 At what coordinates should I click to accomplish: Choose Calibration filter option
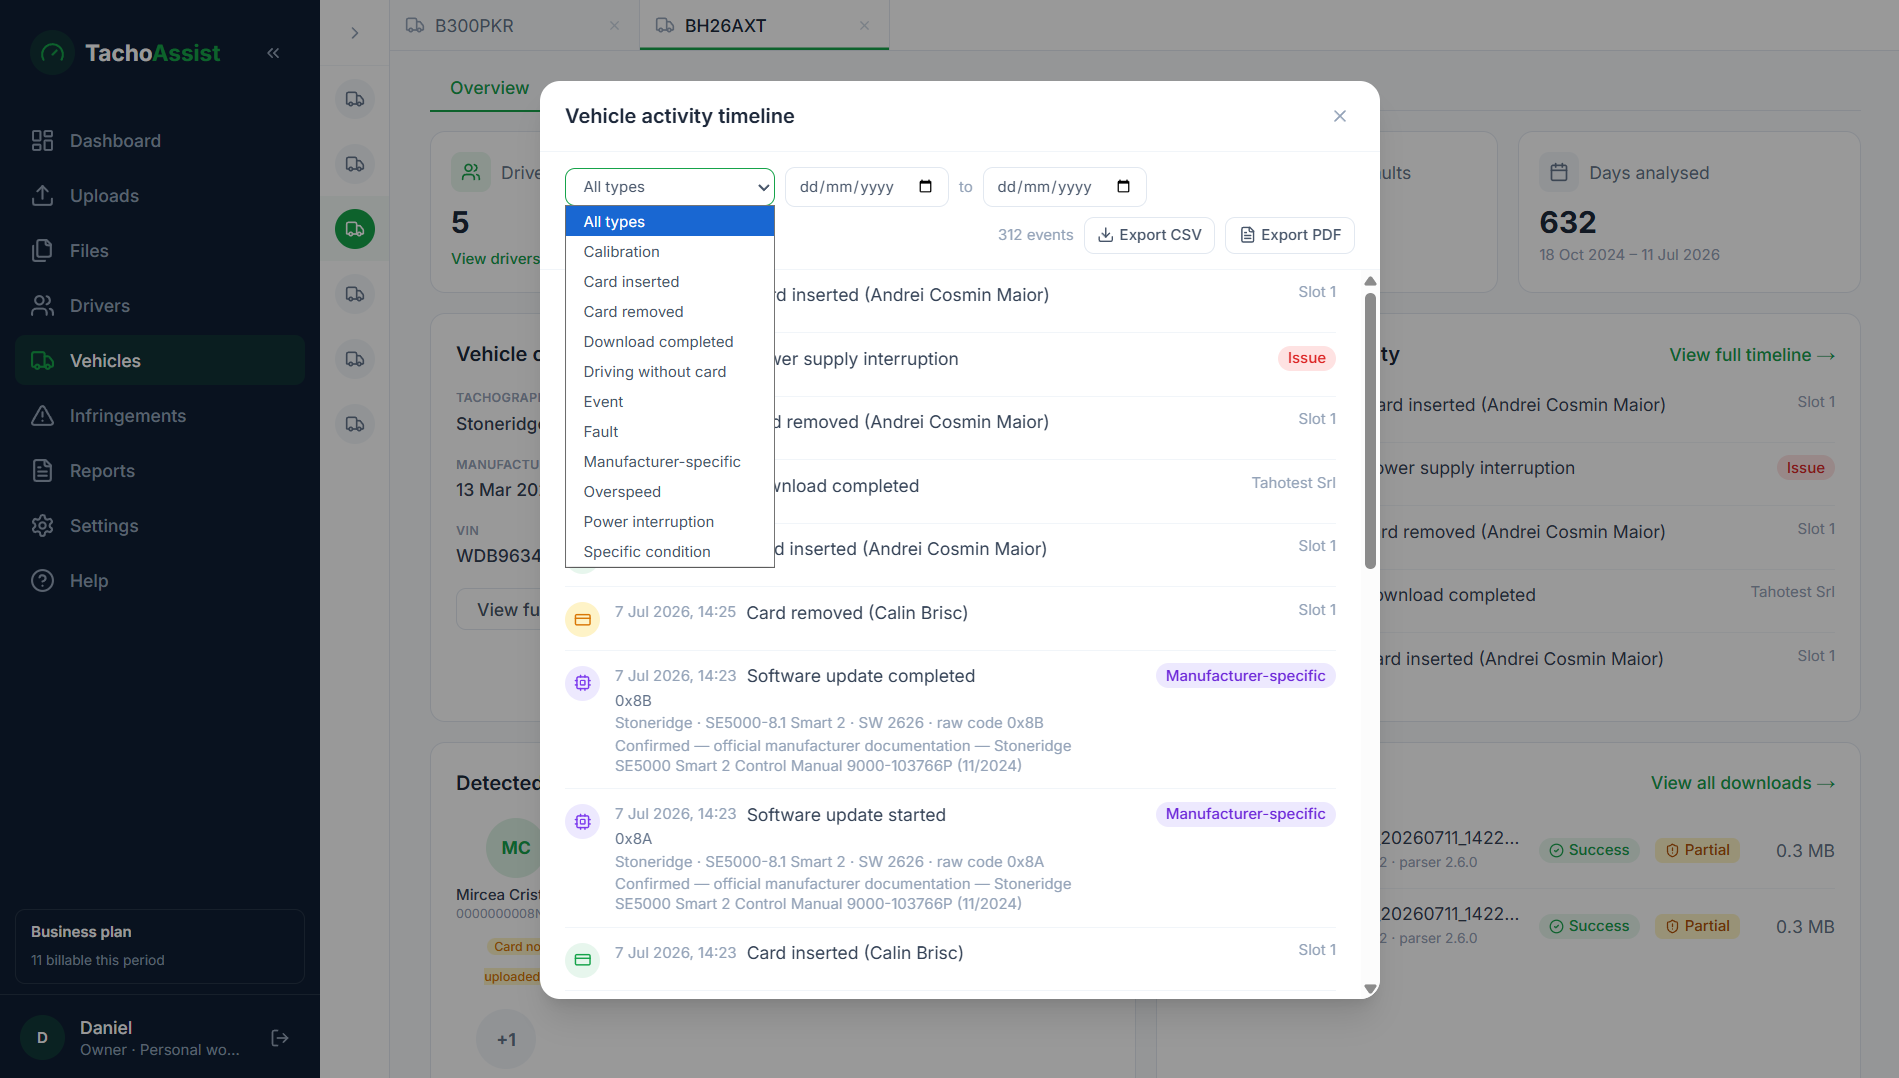click(x=670, y=252)
